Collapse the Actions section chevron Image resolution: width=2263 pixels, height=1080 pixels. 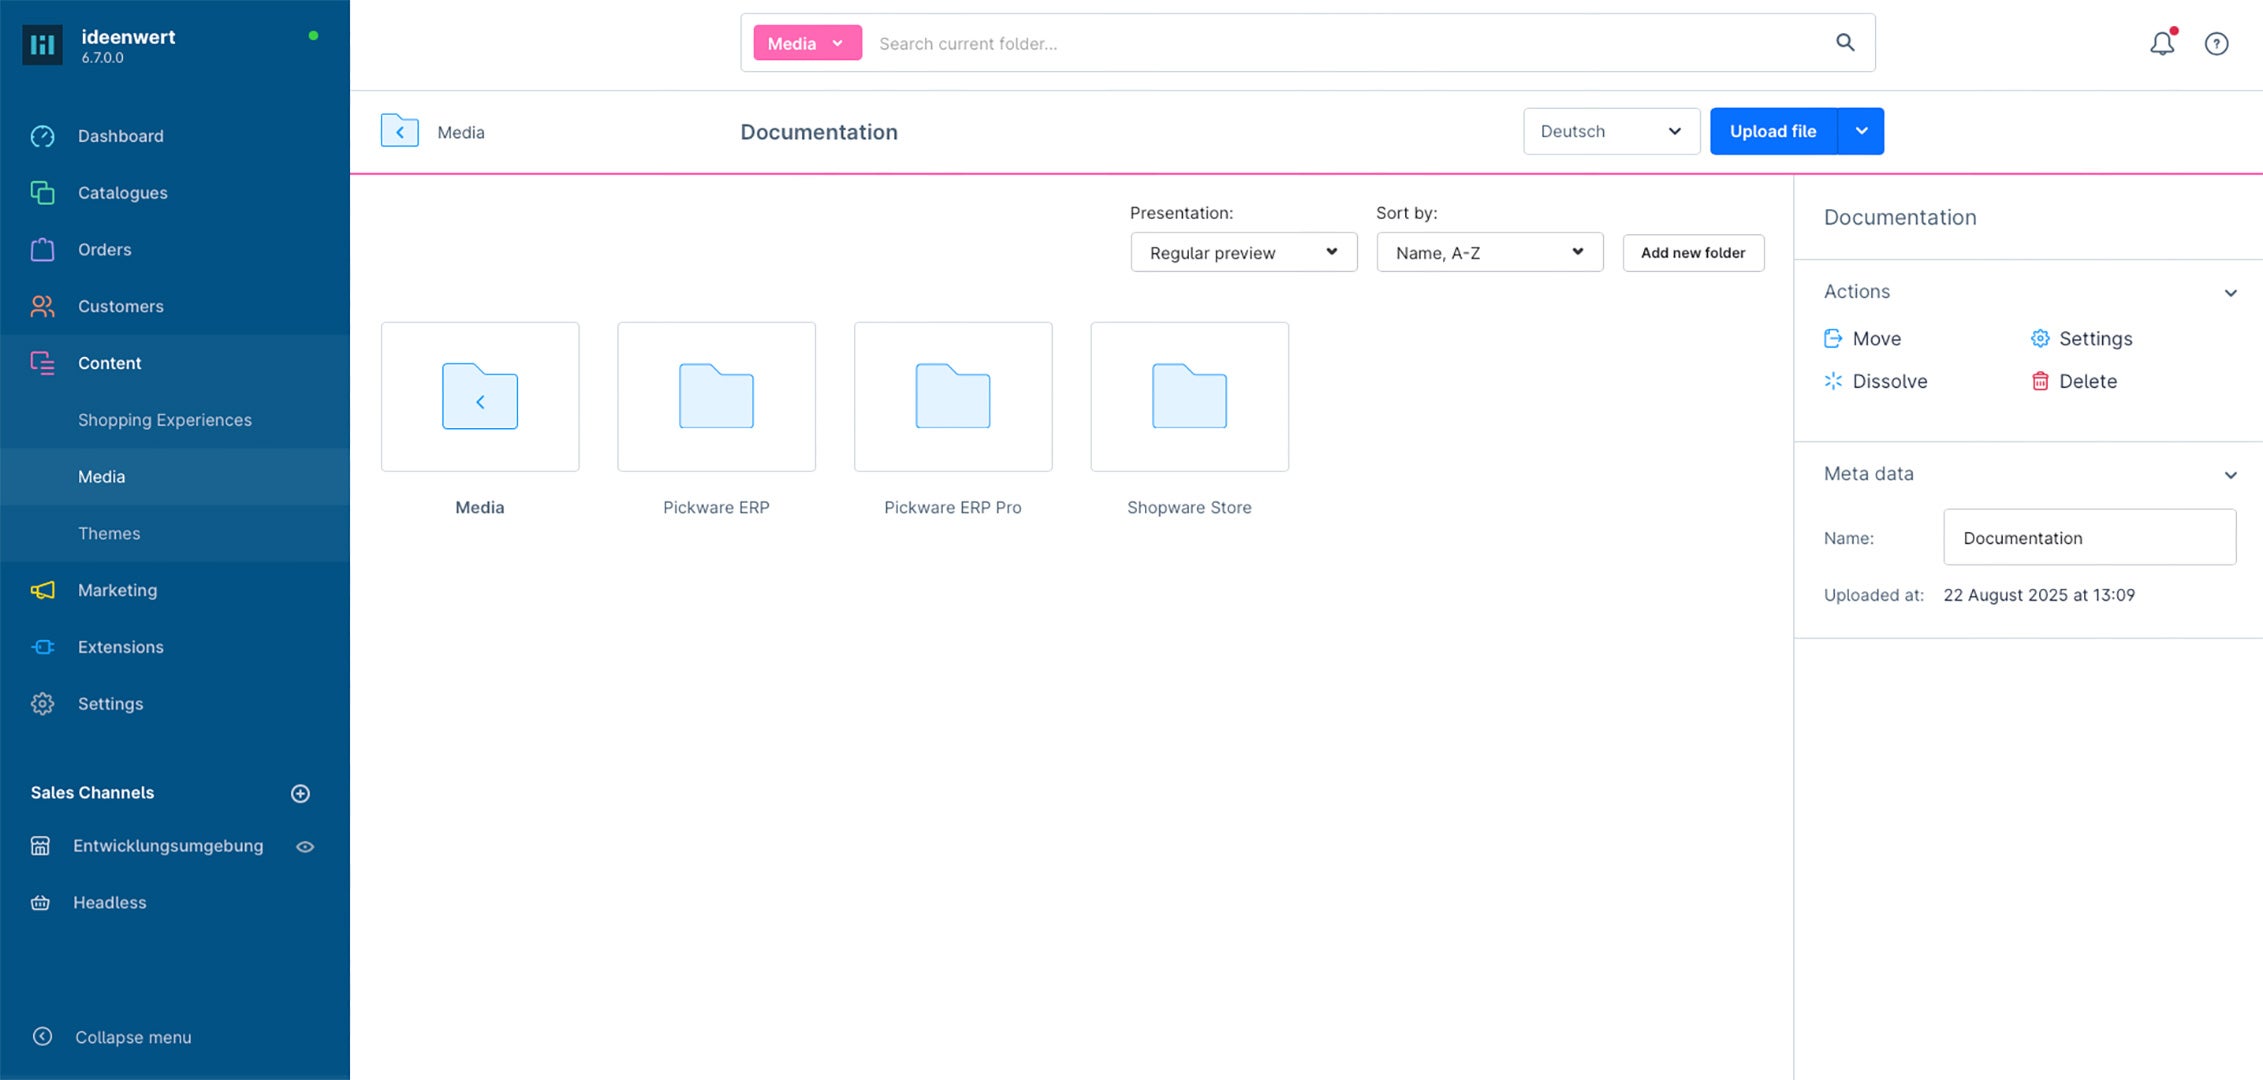(2230, 293)
